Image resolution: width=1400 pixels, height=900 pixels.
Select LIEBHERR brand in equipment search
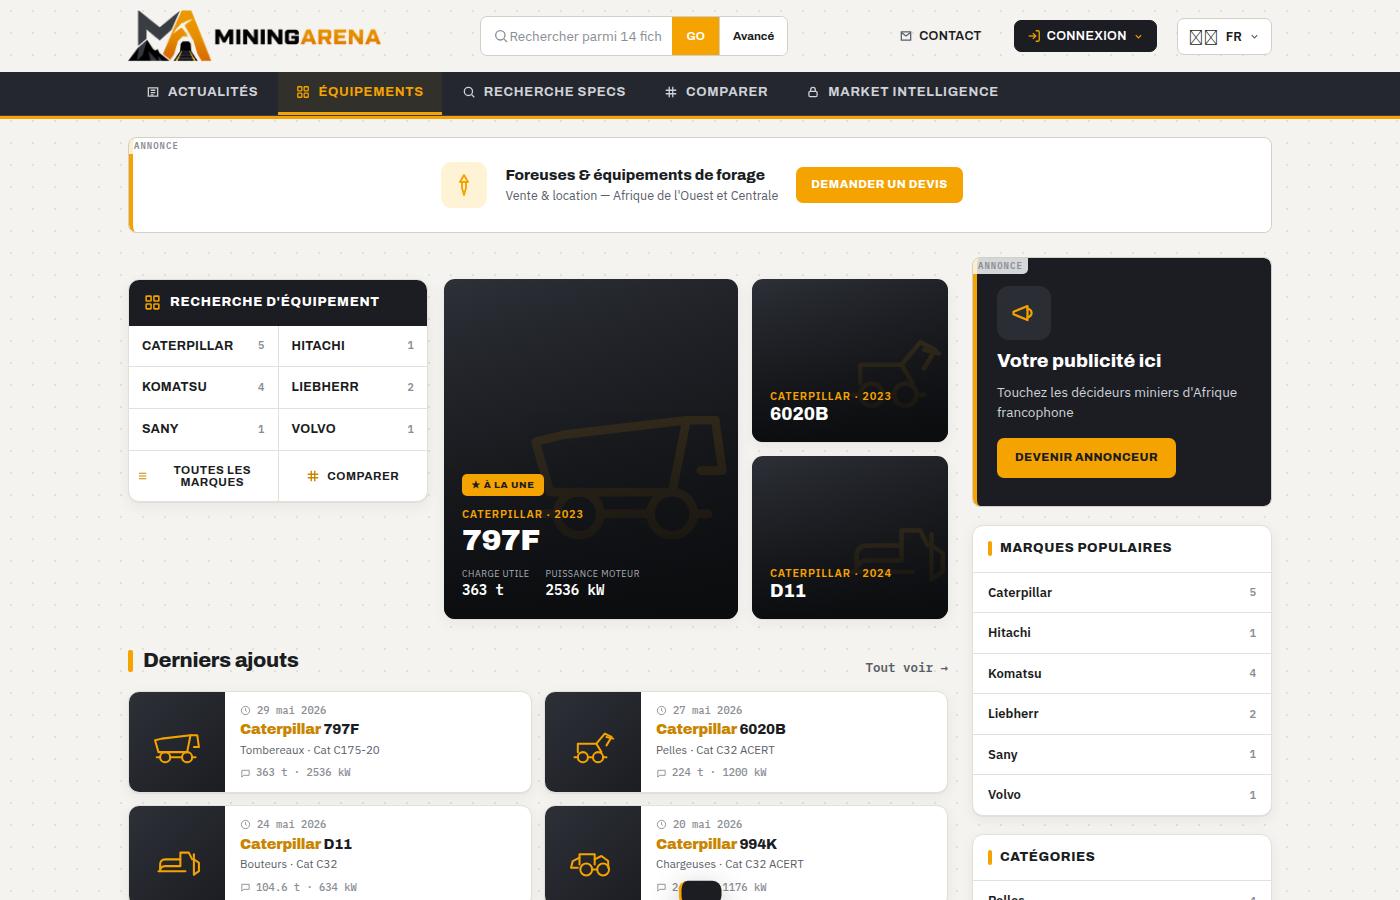point(353,387)
